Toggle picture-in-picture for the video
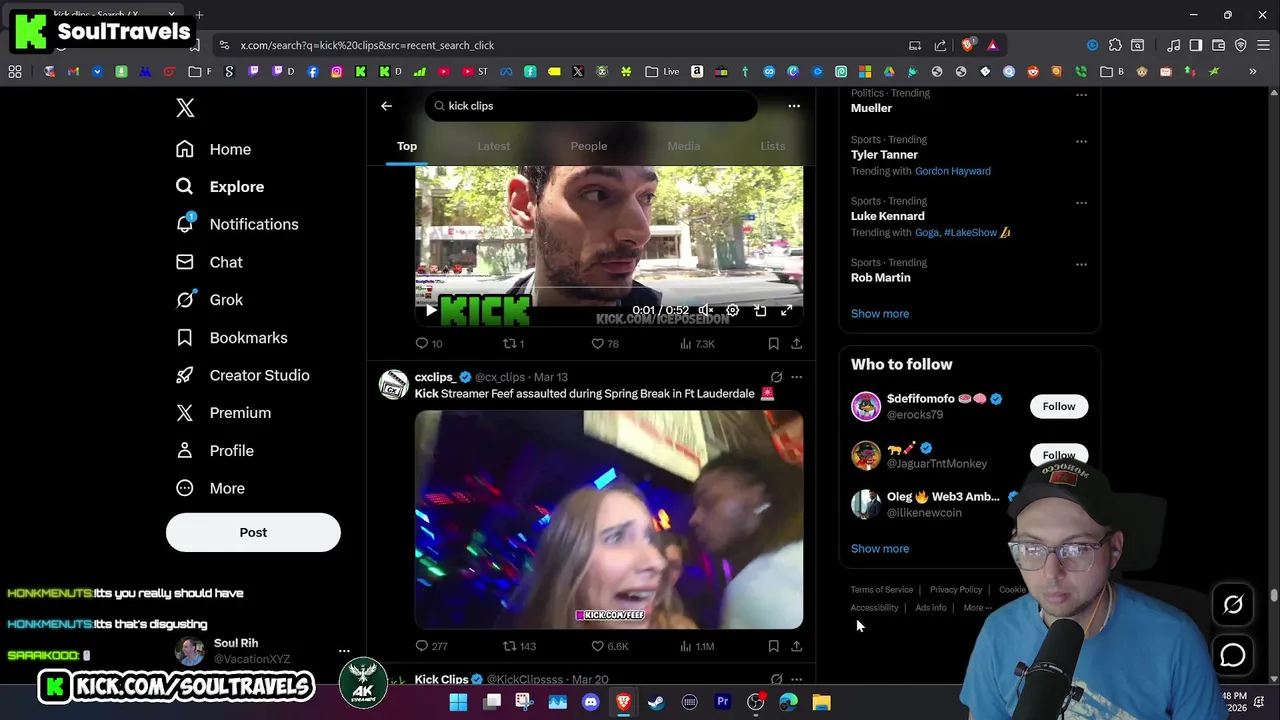 [x=760, y=311]
